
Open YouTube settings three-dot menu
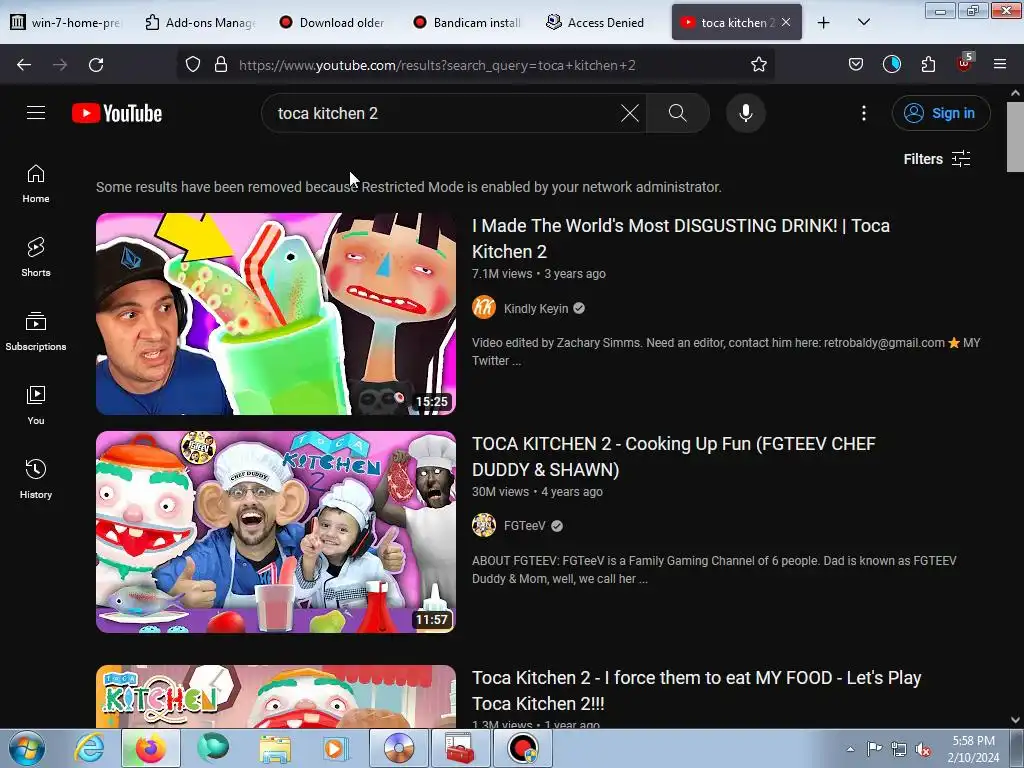[864, 113]
